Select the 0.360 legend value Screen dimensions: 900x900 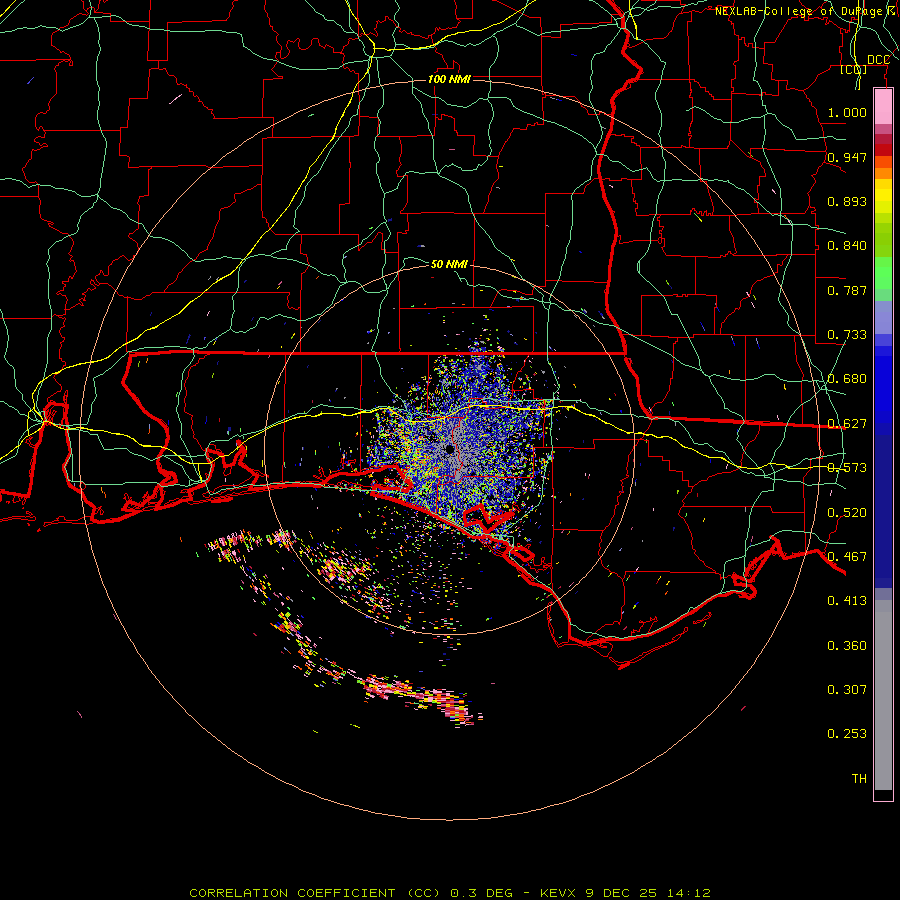pos(847,646)
